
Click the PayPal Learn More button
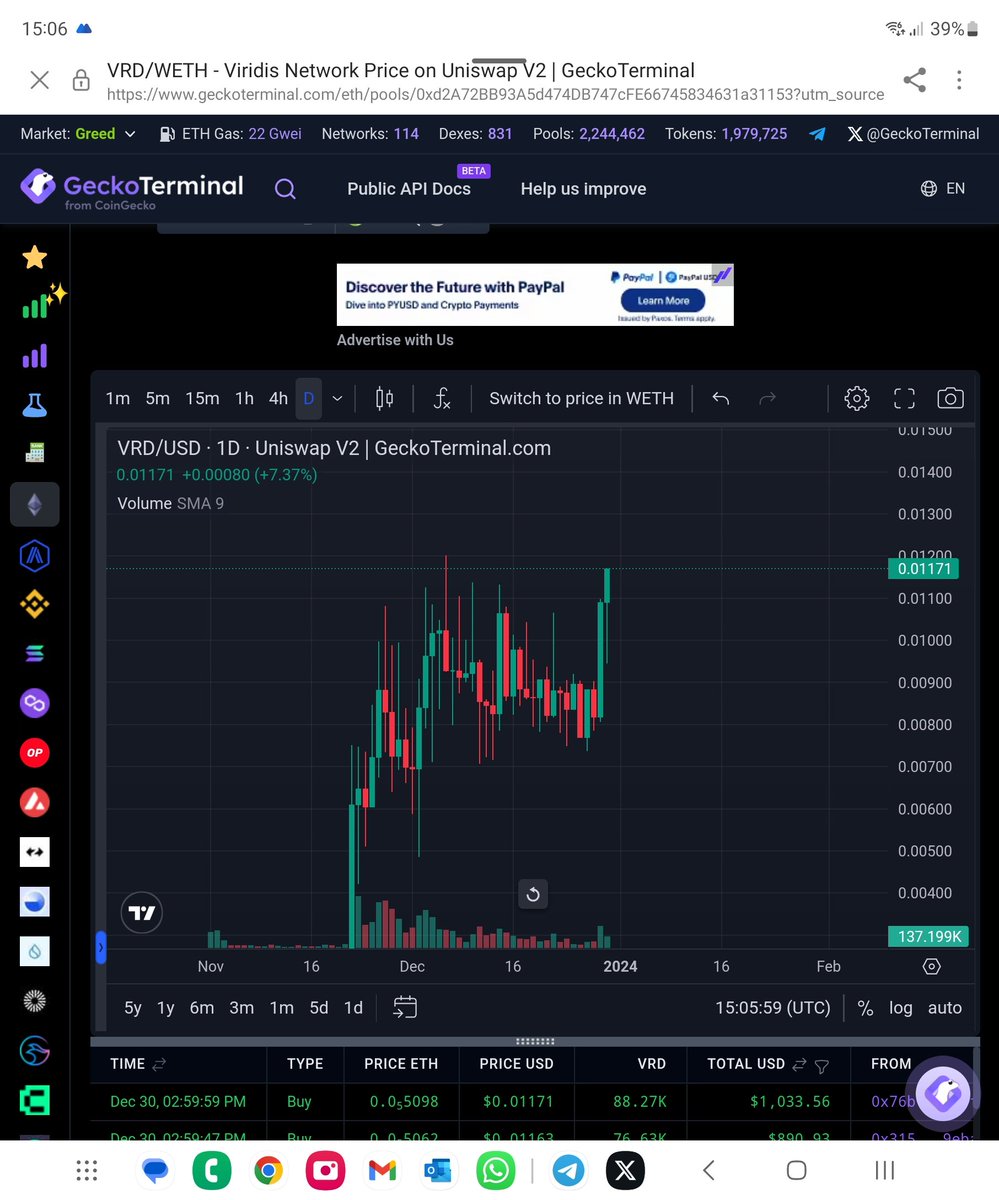pyautogui.click(x=663, y=300)
